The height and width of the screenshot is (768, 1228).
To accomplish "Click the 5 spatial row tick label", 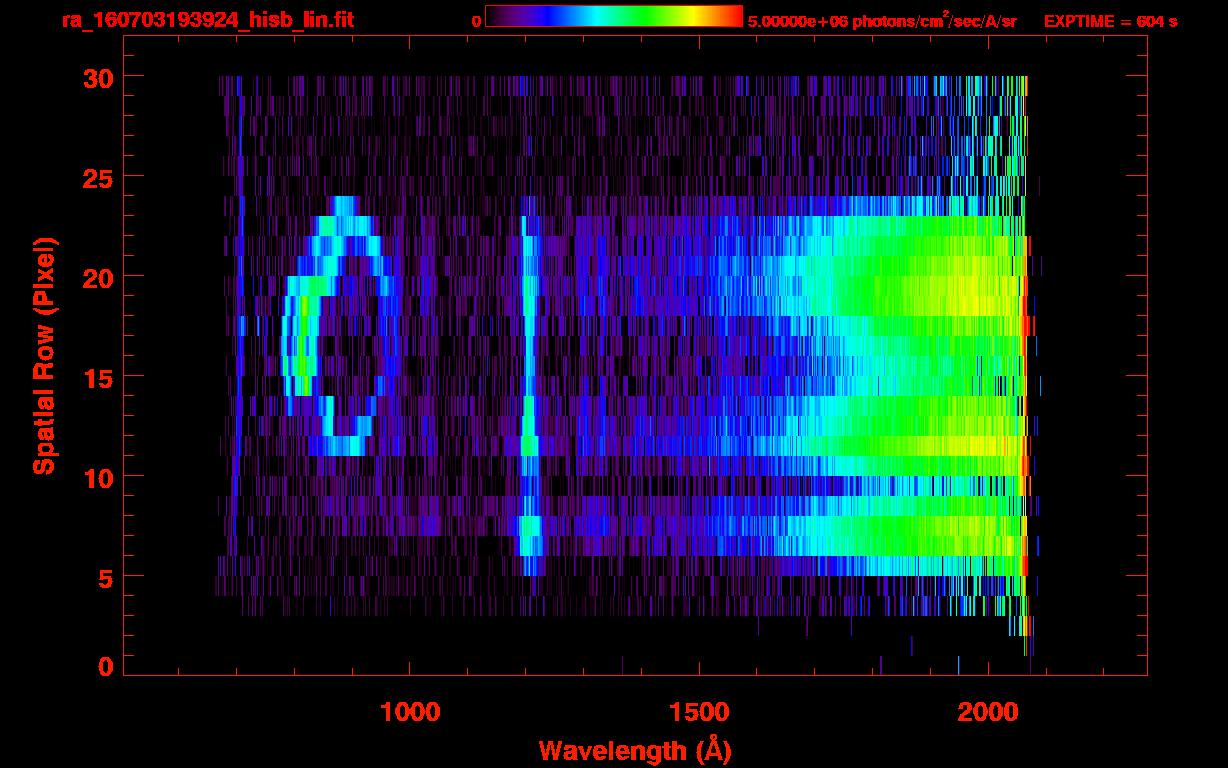I will 105,577.
